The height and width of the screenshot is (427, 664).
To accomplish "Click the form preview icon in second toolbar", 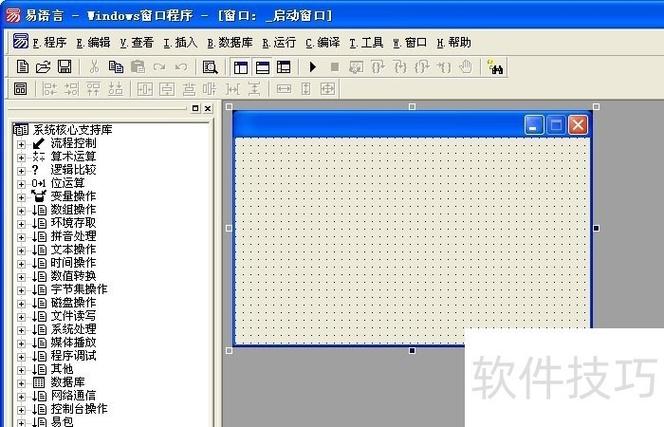I will coord(20,89).
